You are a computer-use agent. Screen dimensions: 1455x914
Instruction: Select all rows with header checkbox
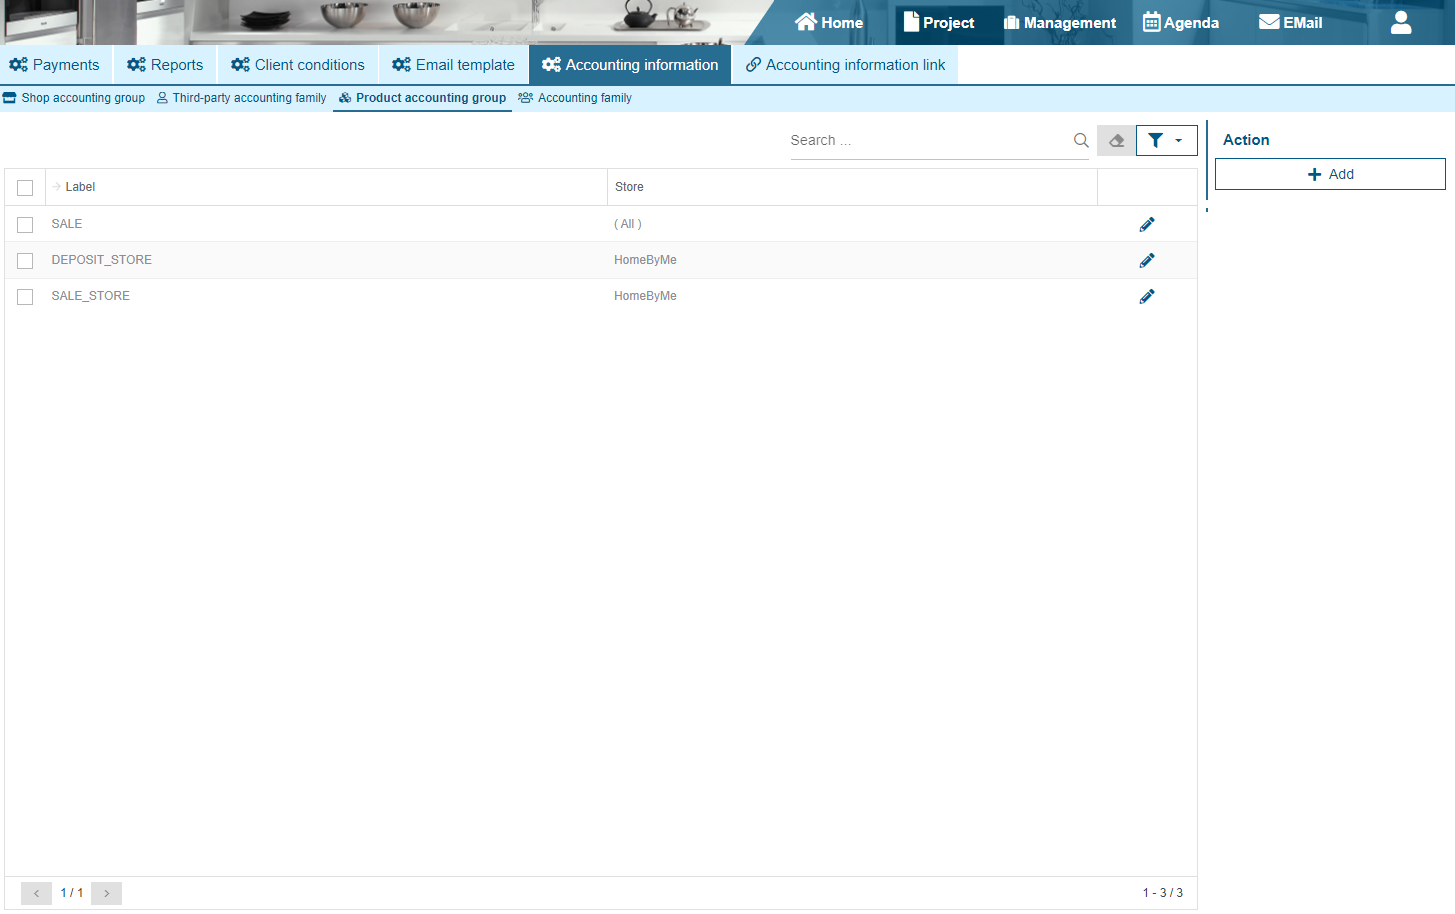tap(25, 188)
